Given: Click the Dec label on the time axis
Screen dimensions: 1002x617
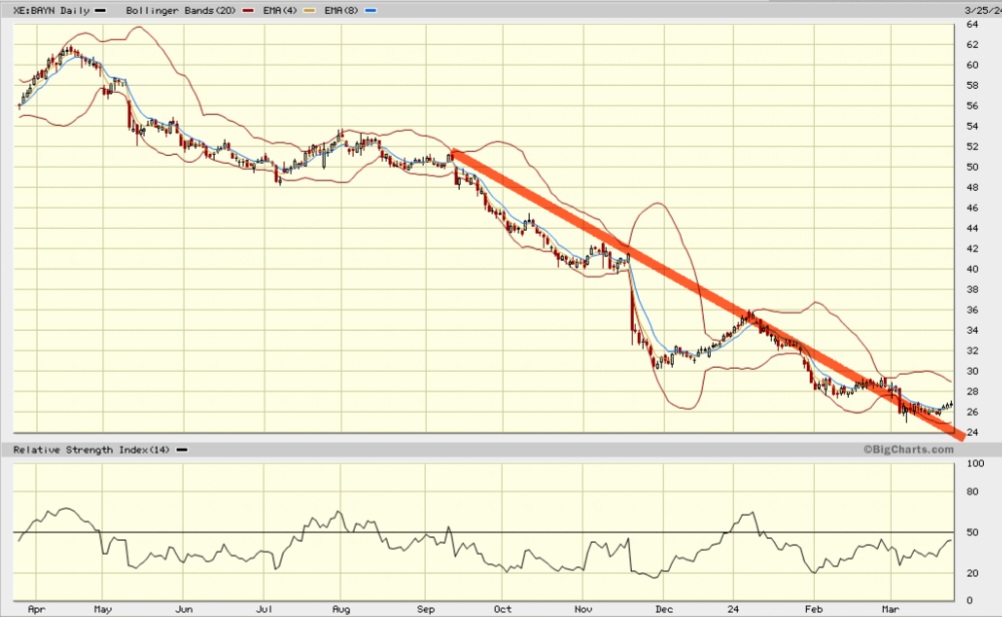Looking at the screenshot, I should point(663,608).
